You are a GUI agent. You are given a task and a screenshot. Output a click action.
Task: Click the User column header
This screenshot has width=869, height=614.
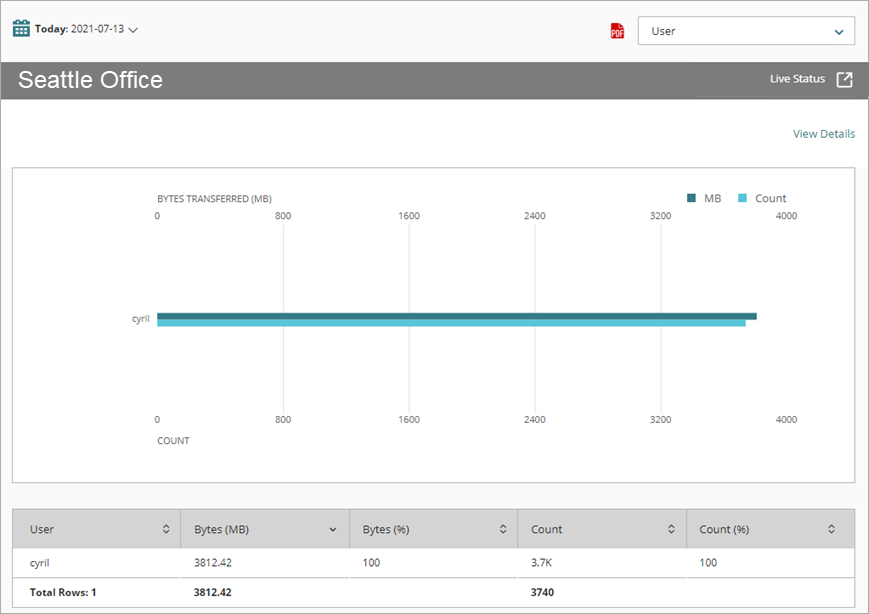click(x=42, y=529)
